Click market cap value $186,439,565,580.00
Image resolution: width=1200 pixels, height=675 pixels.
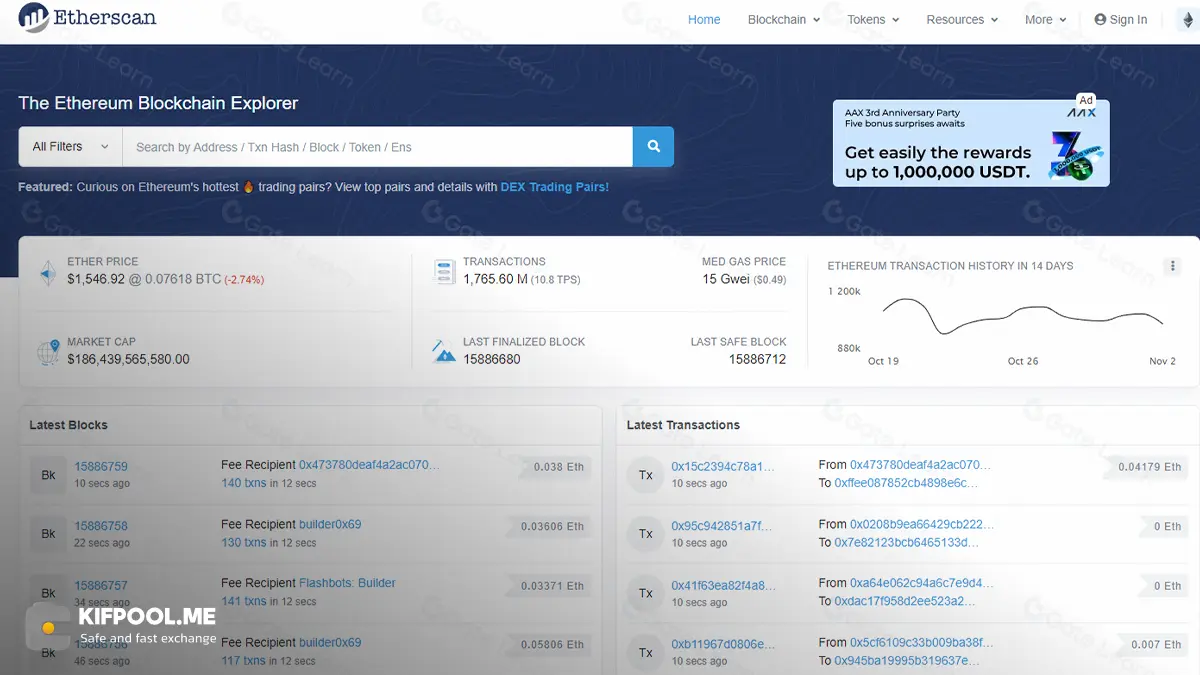(x=128, y=359)
